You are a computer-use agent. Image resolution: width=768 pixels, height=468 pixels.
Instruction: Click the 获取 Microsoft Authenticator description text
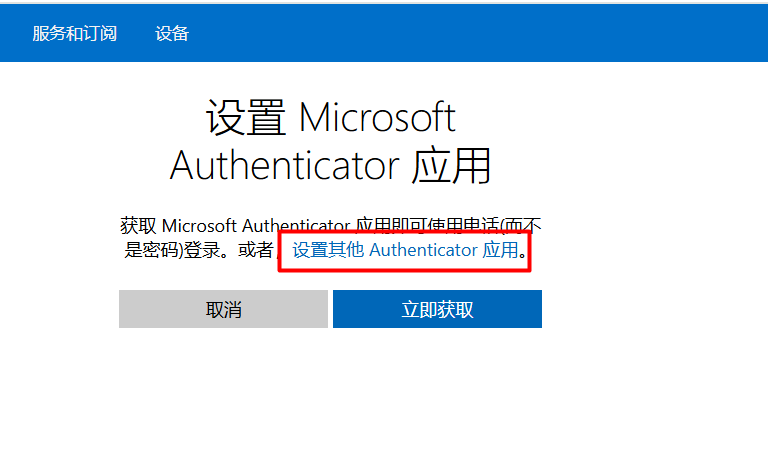tap(331, 238)
